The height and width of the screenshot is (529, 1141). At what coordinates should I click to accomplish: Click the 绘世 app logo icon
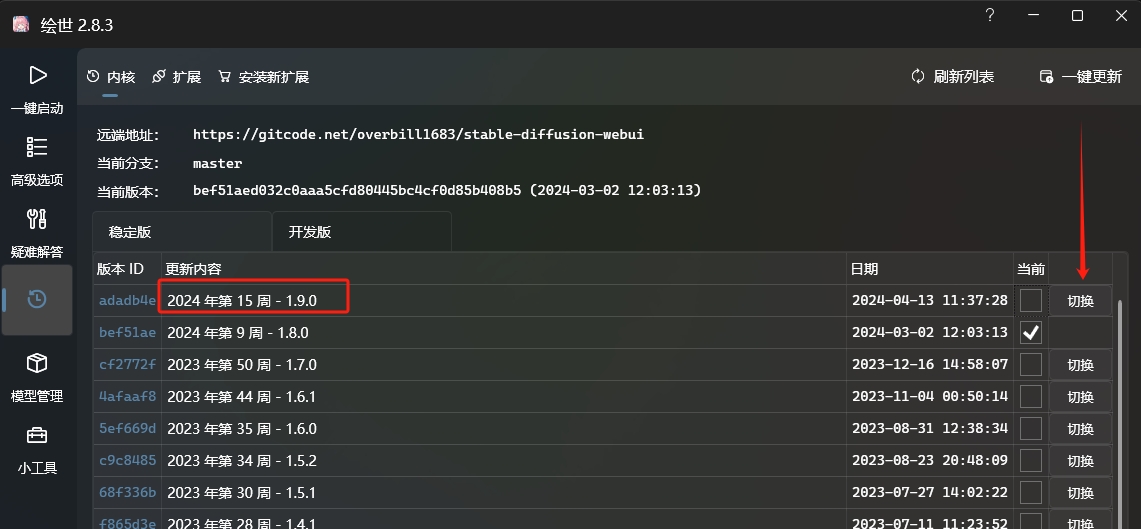coord(21,24)
